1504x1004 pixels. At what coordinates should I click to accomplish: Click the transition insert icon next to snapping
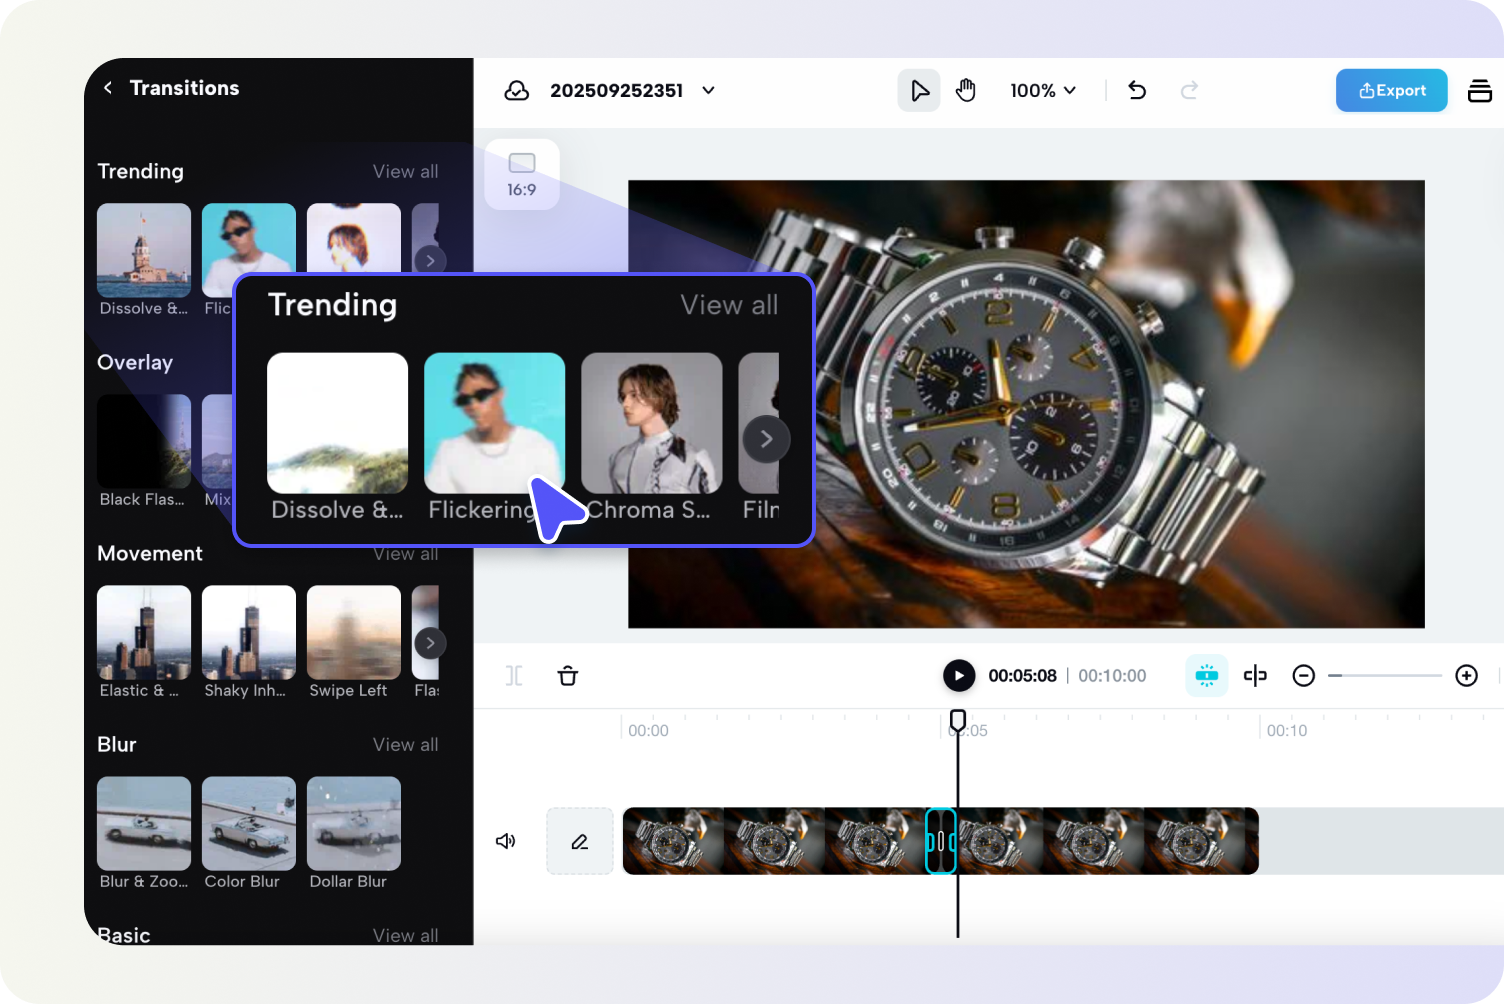tap(1255, 676)
